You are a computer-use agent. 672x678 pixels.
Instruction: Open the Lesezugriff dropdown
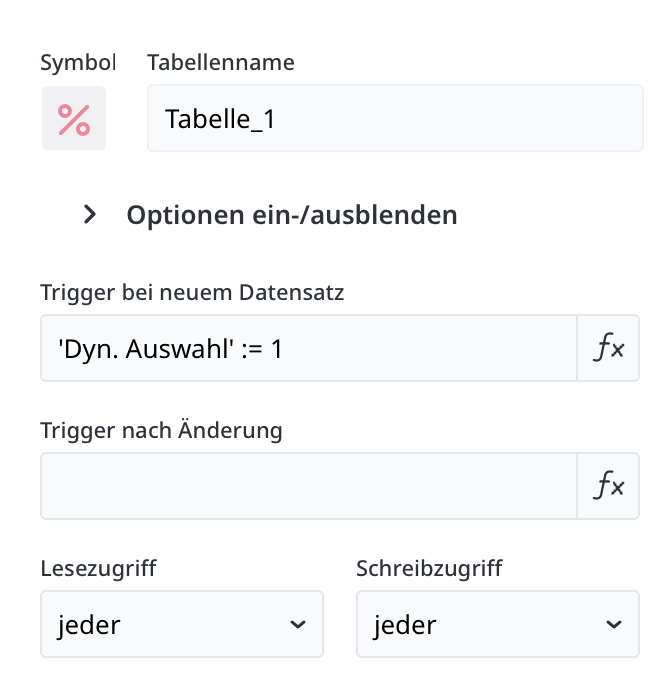182,625
